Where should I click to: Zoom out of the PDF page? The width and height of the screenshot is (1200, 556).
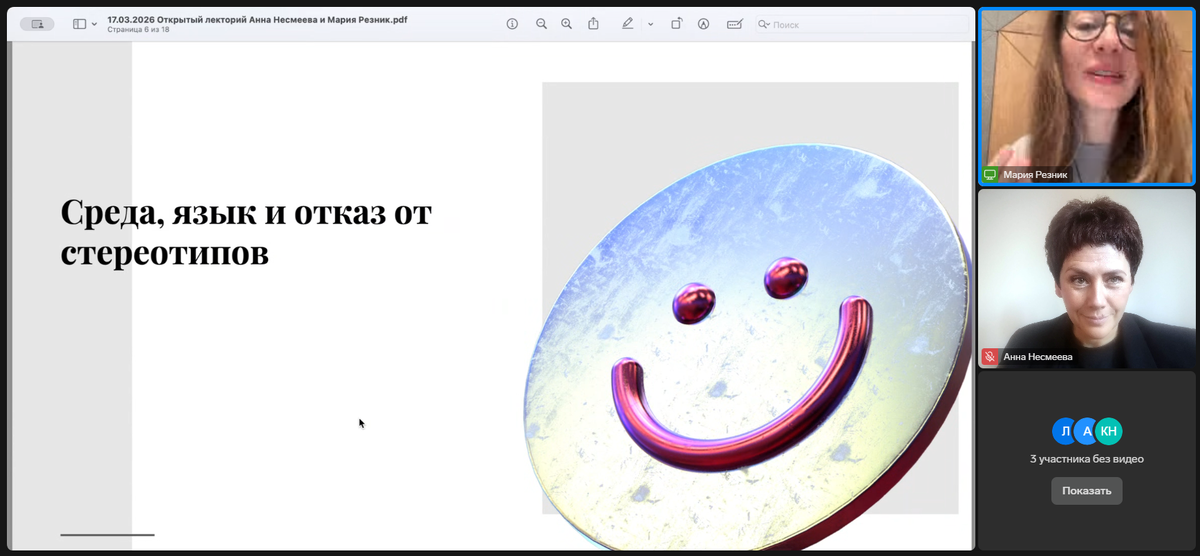click(541, 24)
